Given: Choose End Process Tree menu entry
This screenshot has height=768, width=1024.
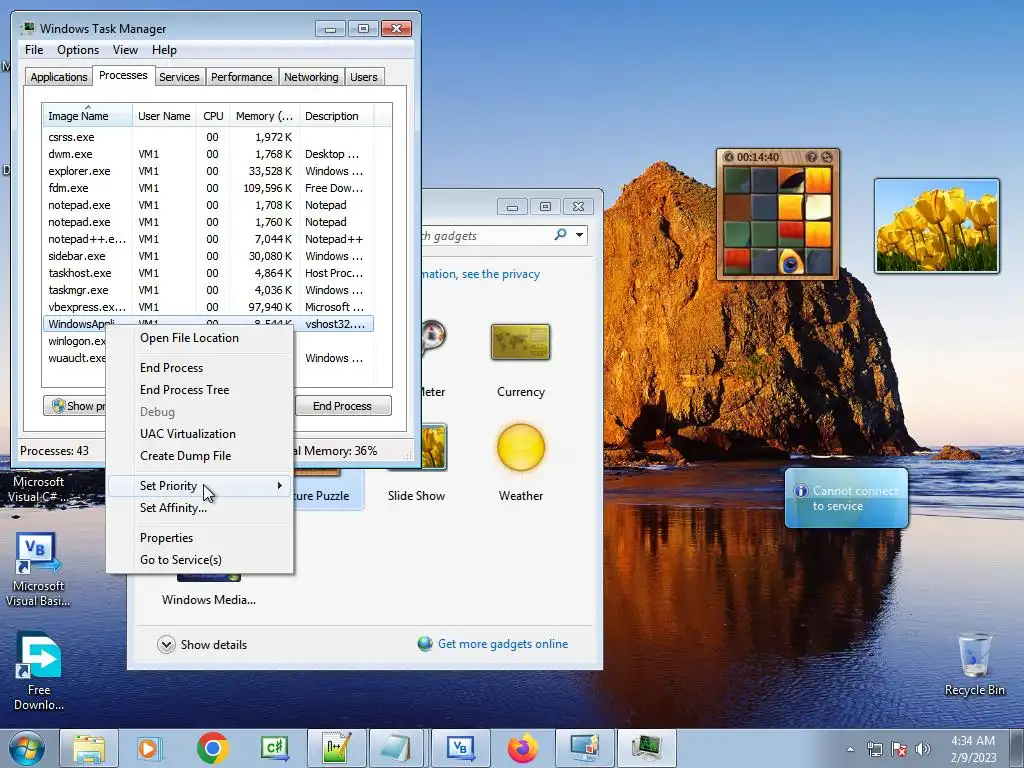Looking at the screenshot, I should [x=199, y=390].
